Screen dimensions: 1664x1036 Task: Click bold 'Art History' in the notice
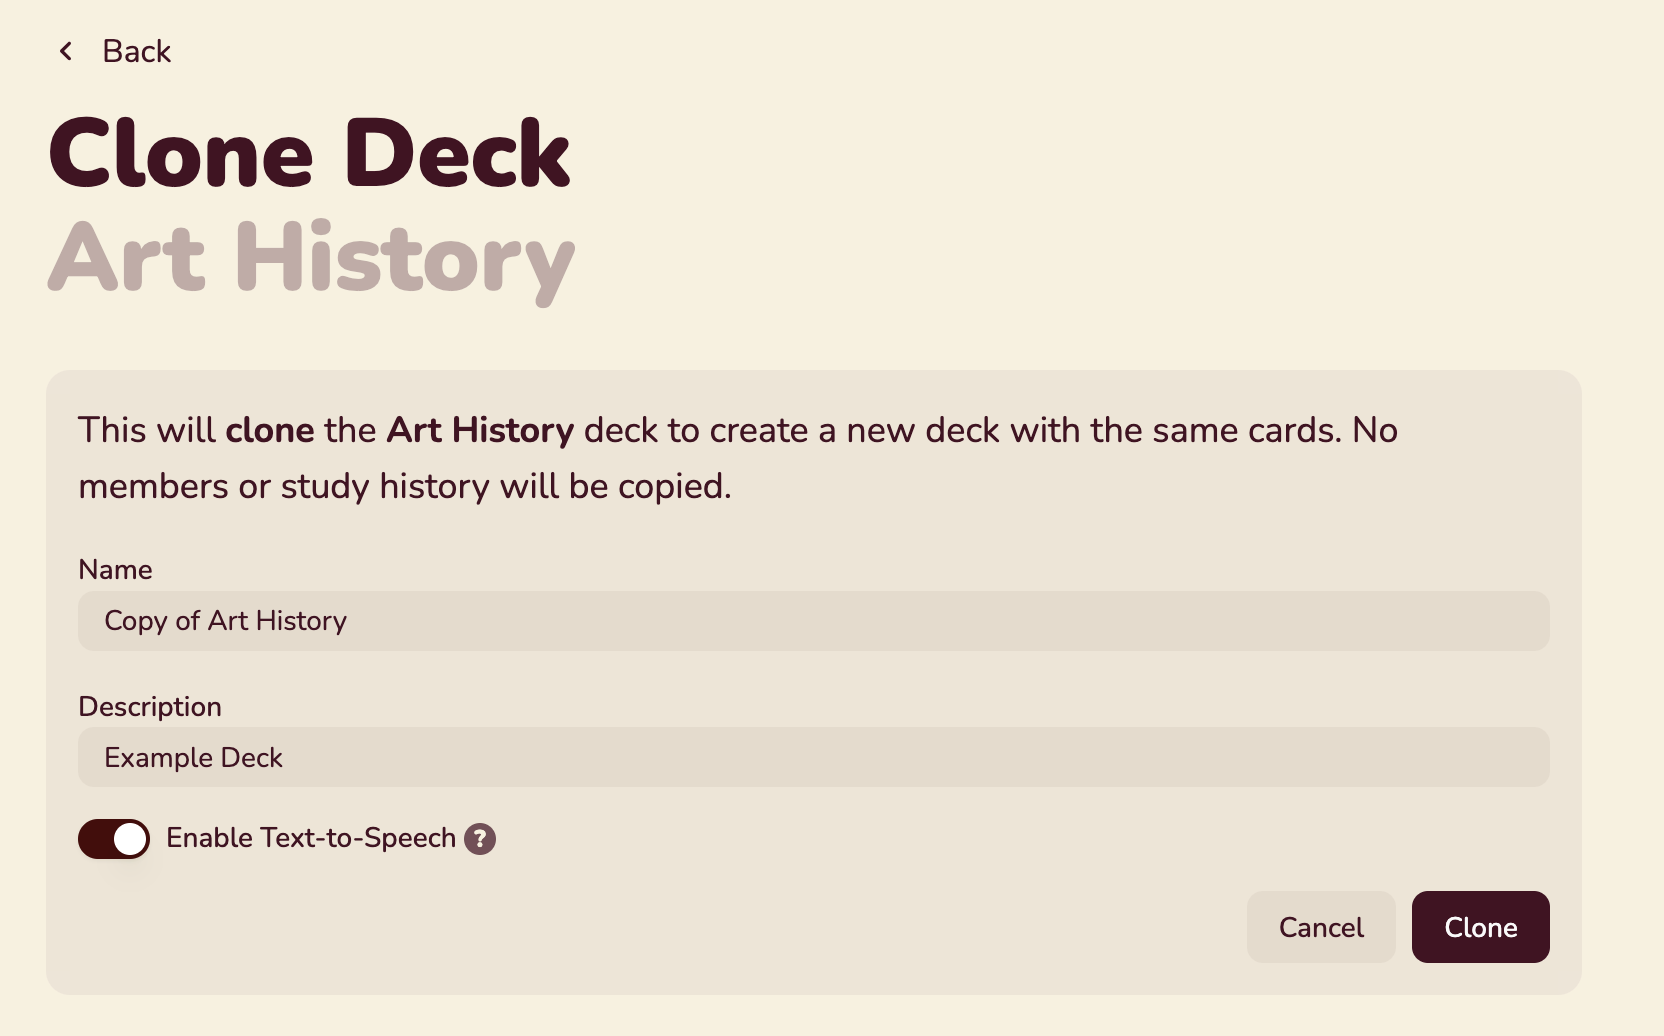480,430
